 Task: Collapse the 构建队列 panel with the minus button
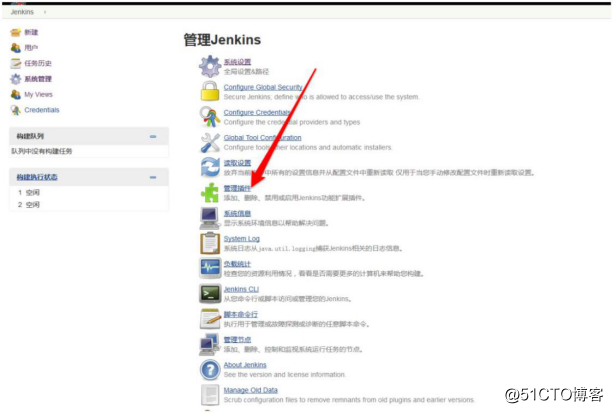click(153, 136)
